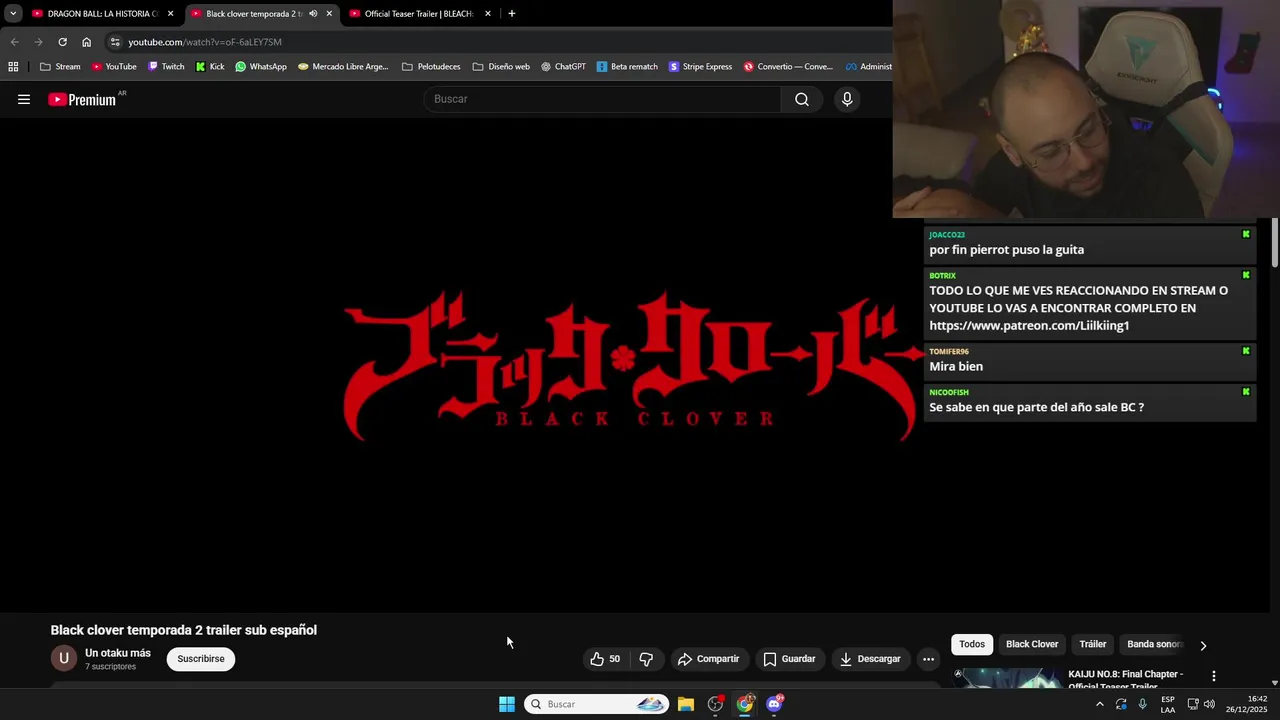Click the chat overlay scrollbar
The width and height of the screenshot is (1280, 720).
tap(1275, 243)
